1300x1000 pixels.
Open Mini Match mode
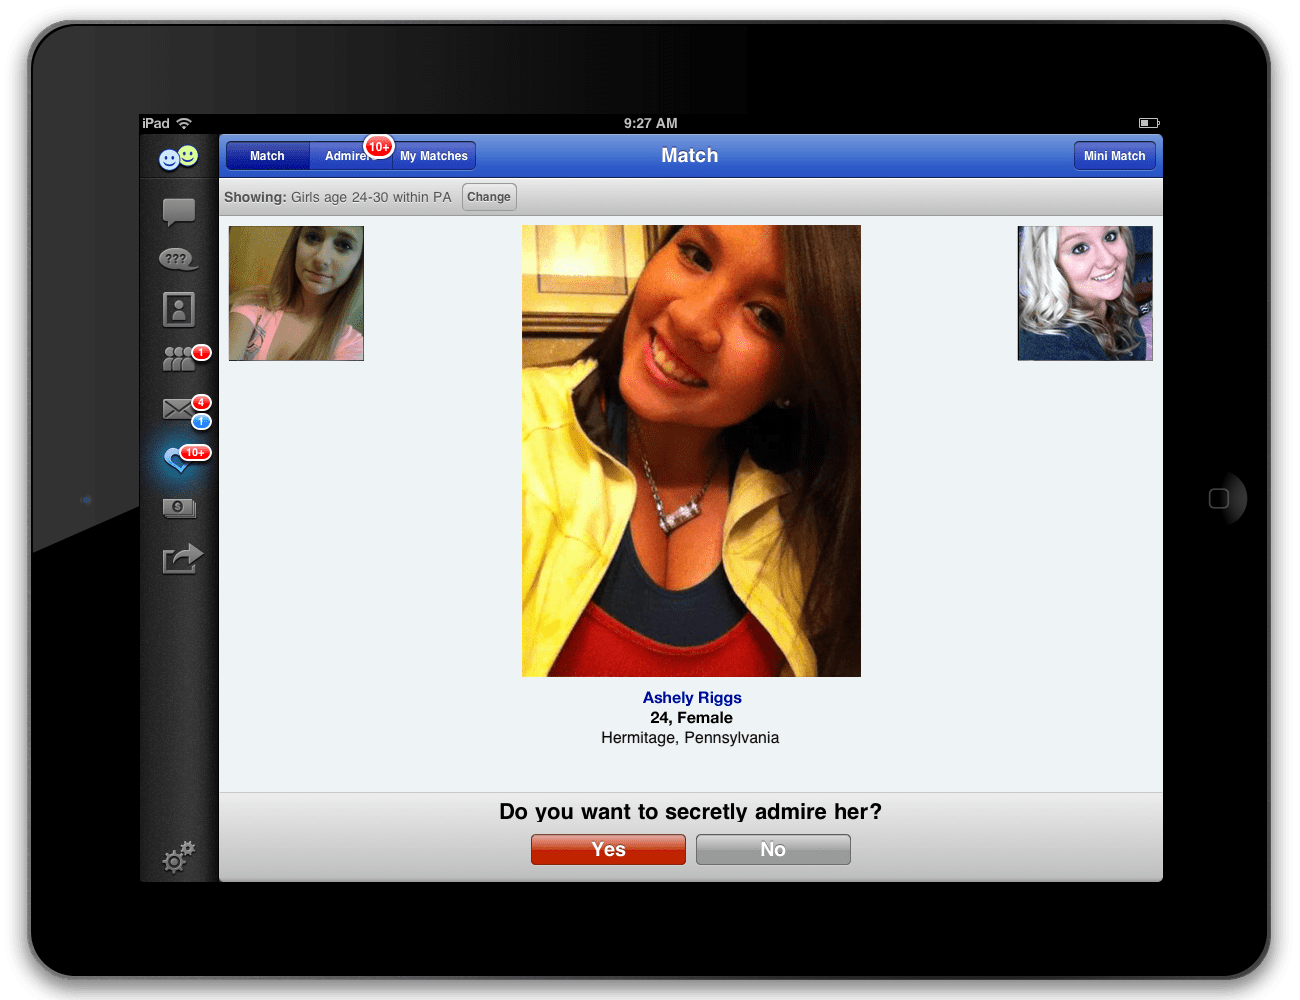1114,155
